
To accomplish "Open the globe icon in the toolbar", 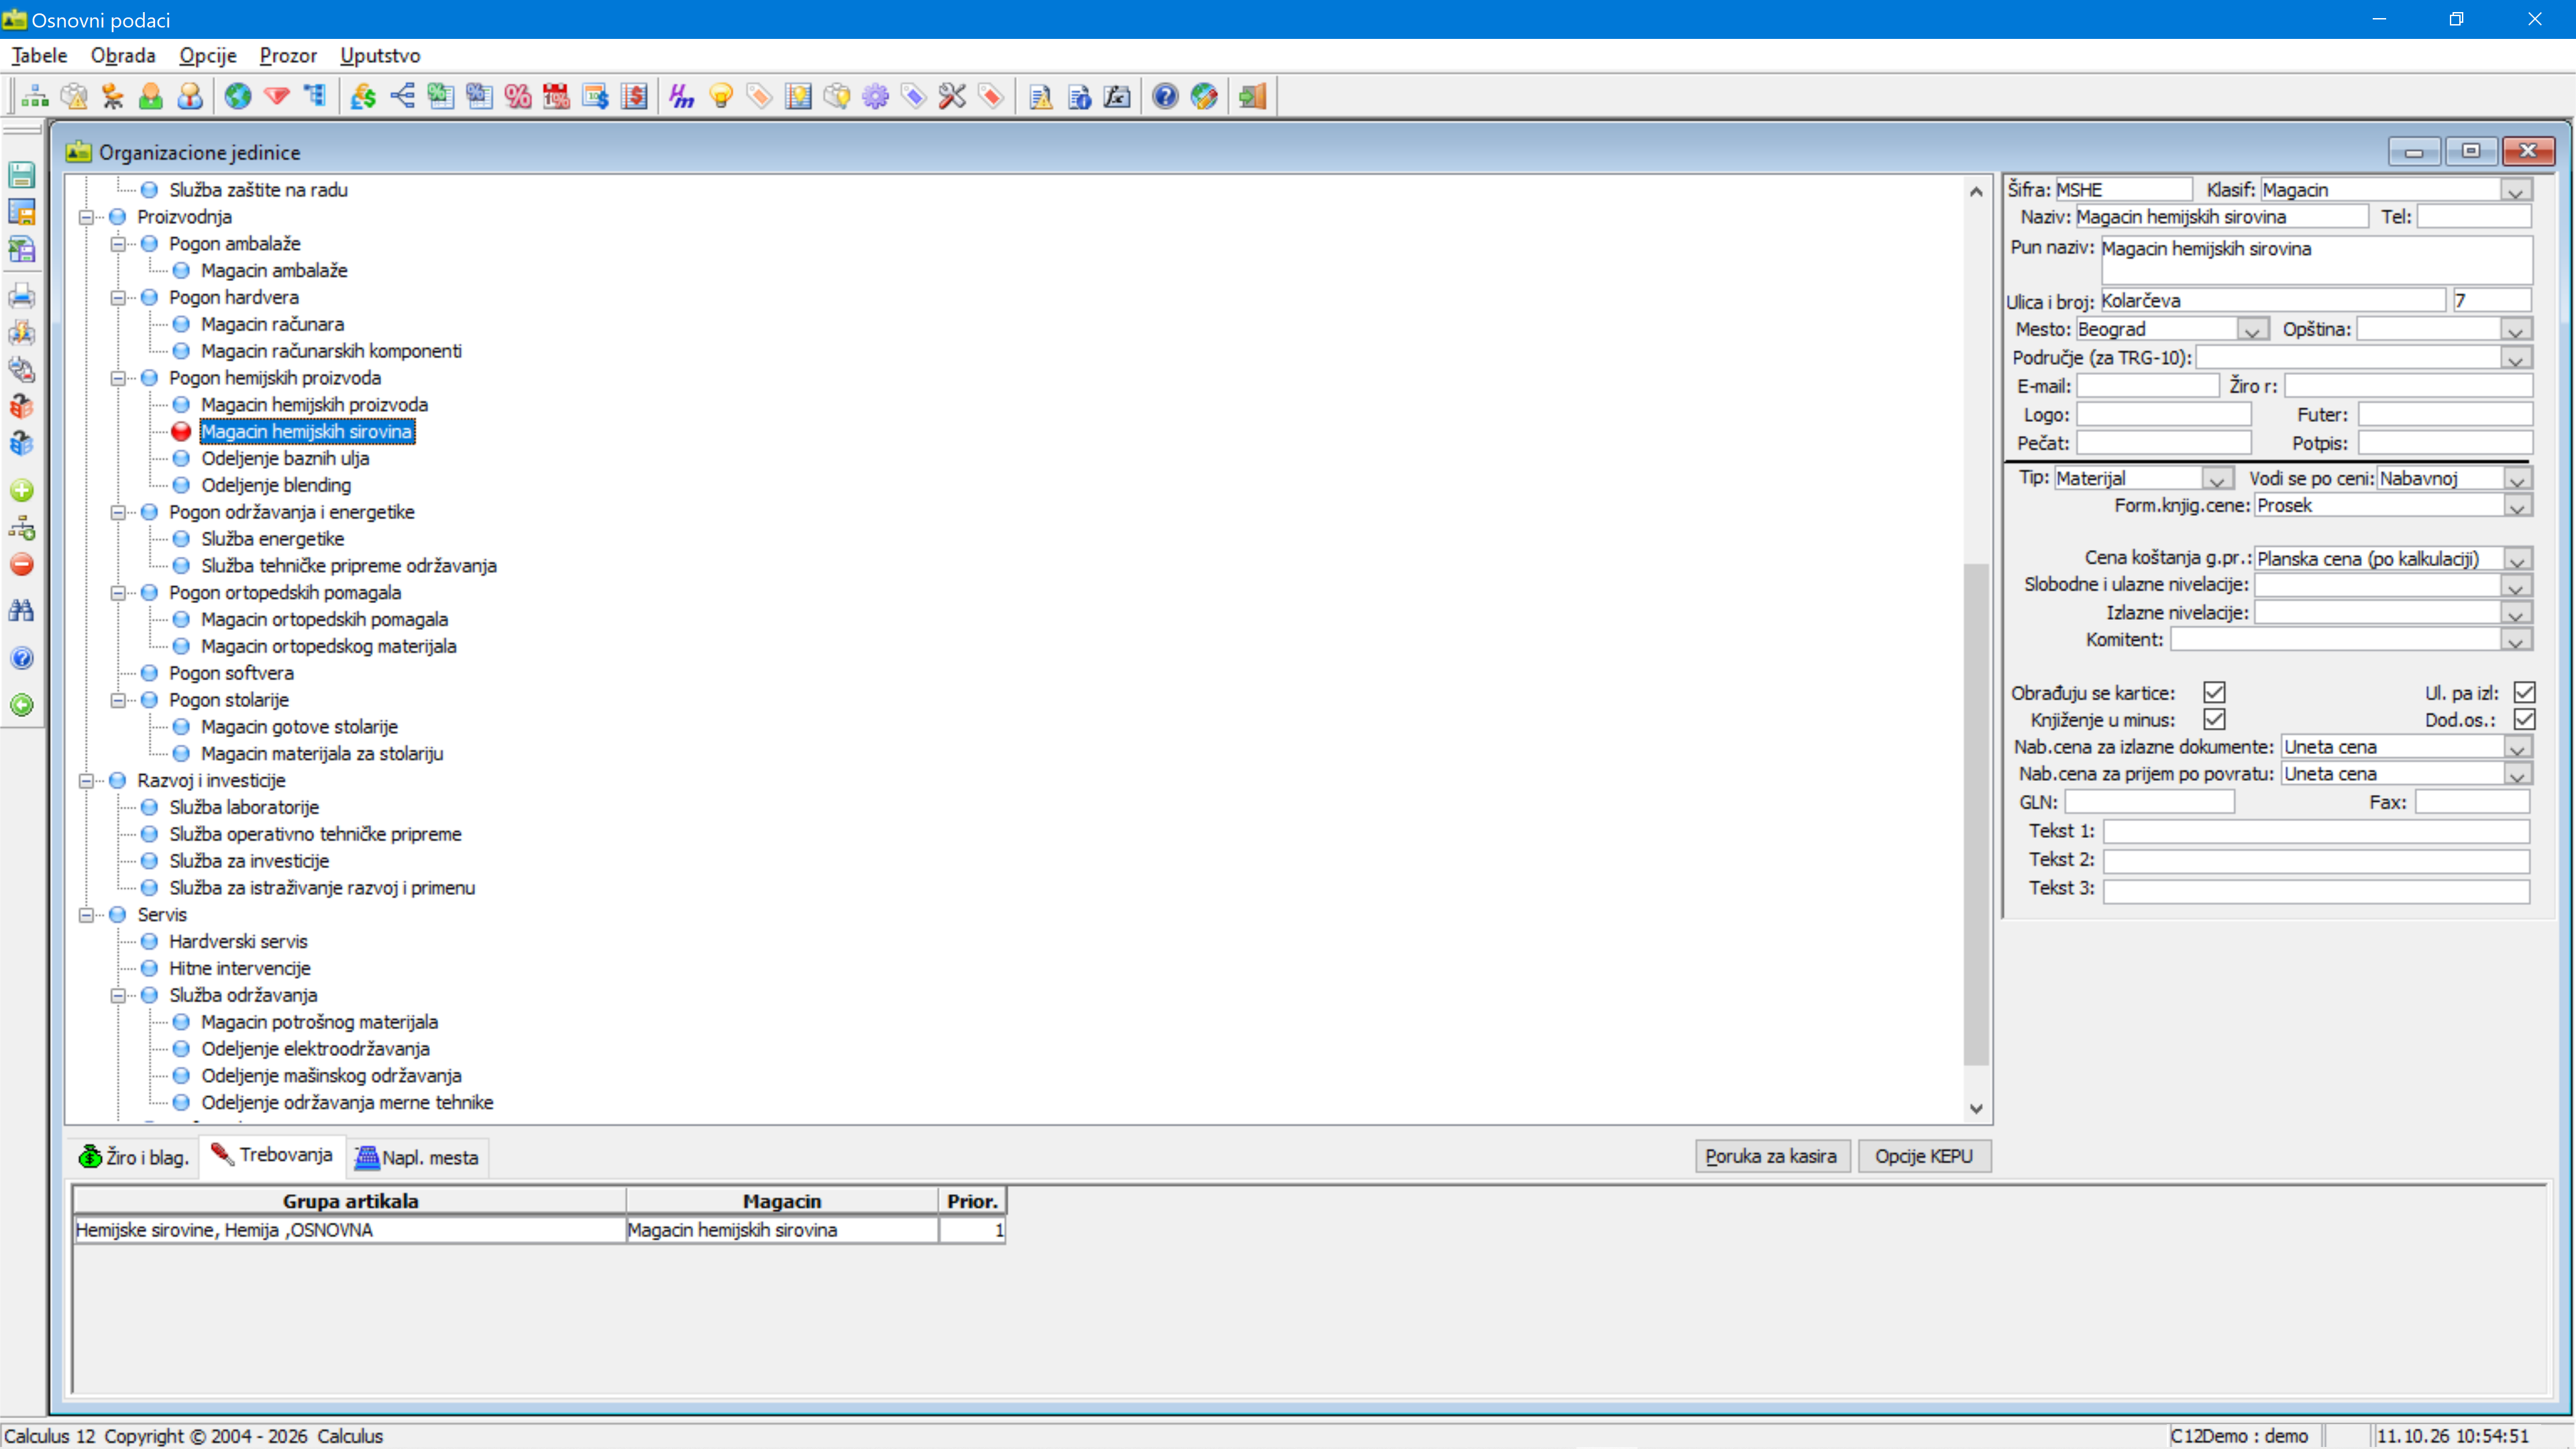I will (x=237, y=96).
